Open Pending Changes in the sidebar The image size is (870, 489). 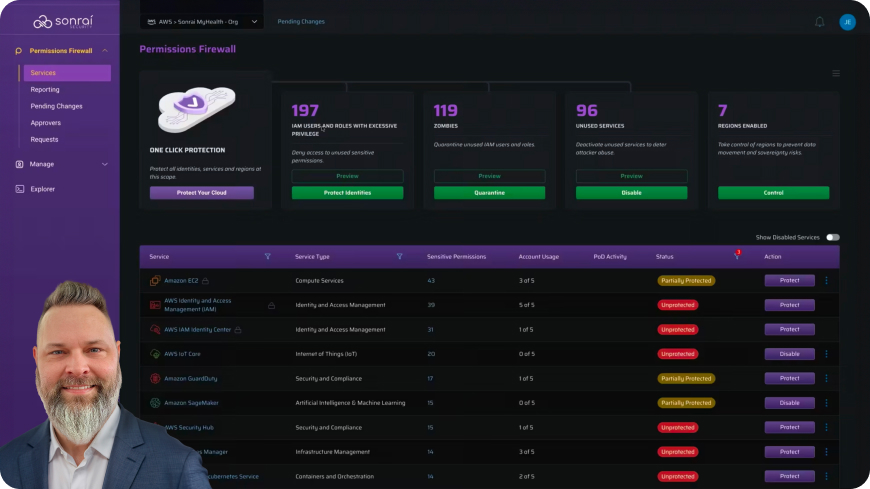point(56,106)
